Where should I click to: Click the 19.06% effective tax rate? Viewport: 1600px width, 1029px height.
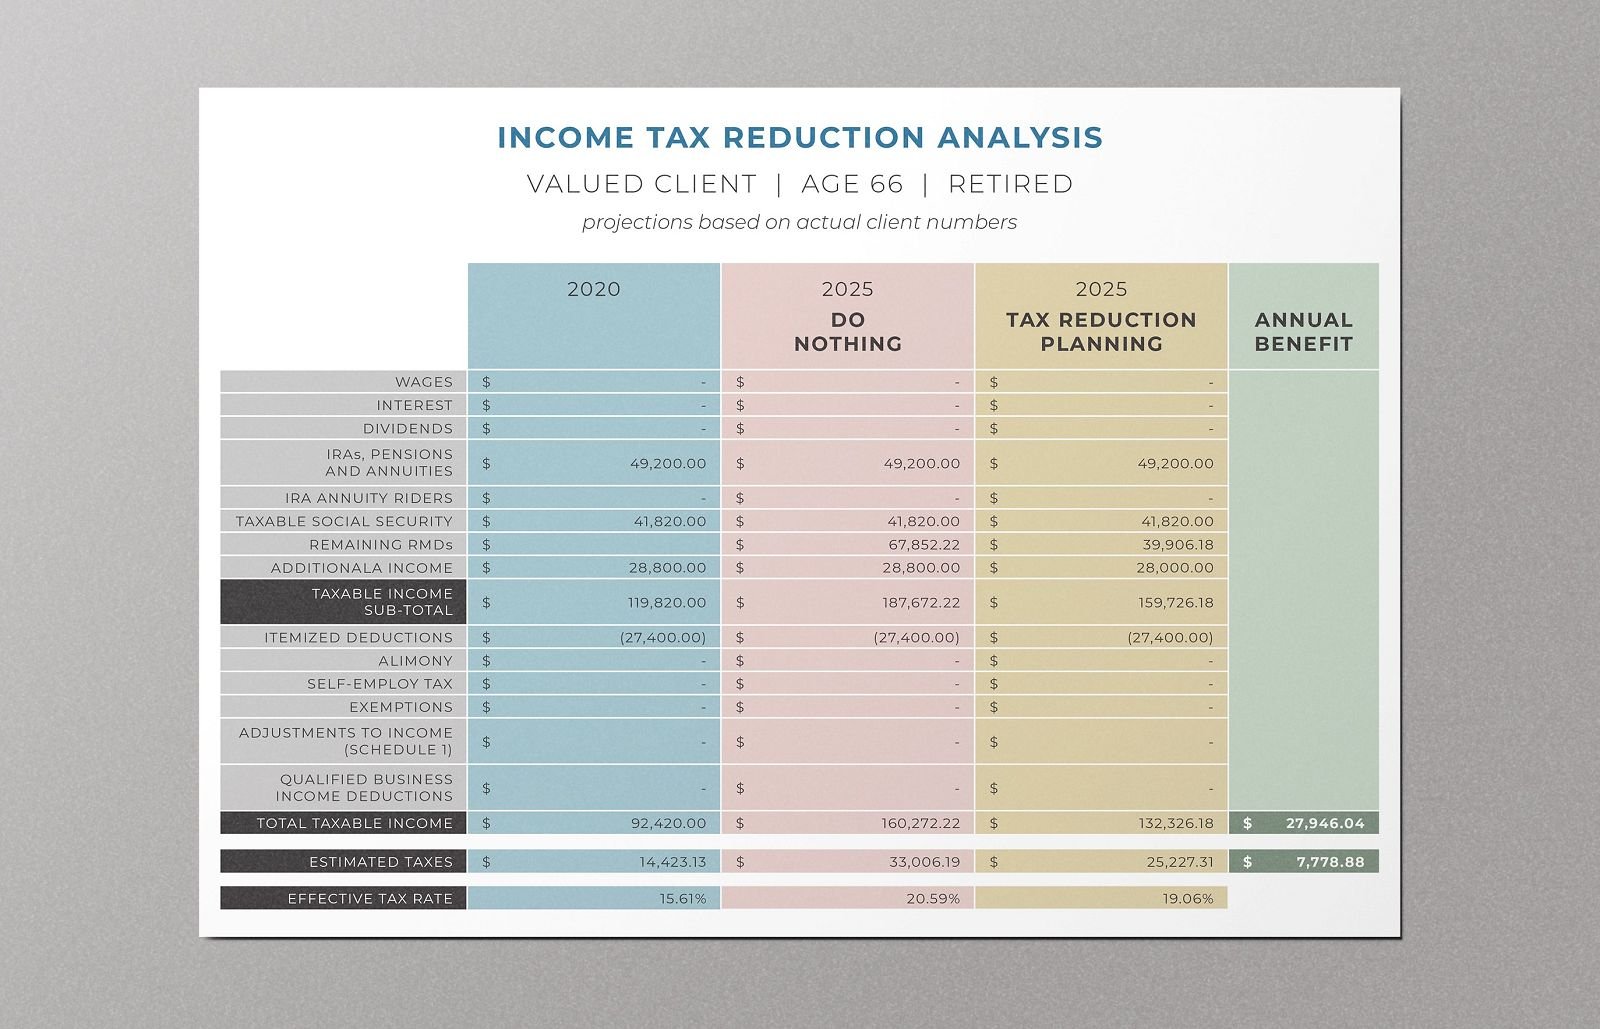[1189, 899]
